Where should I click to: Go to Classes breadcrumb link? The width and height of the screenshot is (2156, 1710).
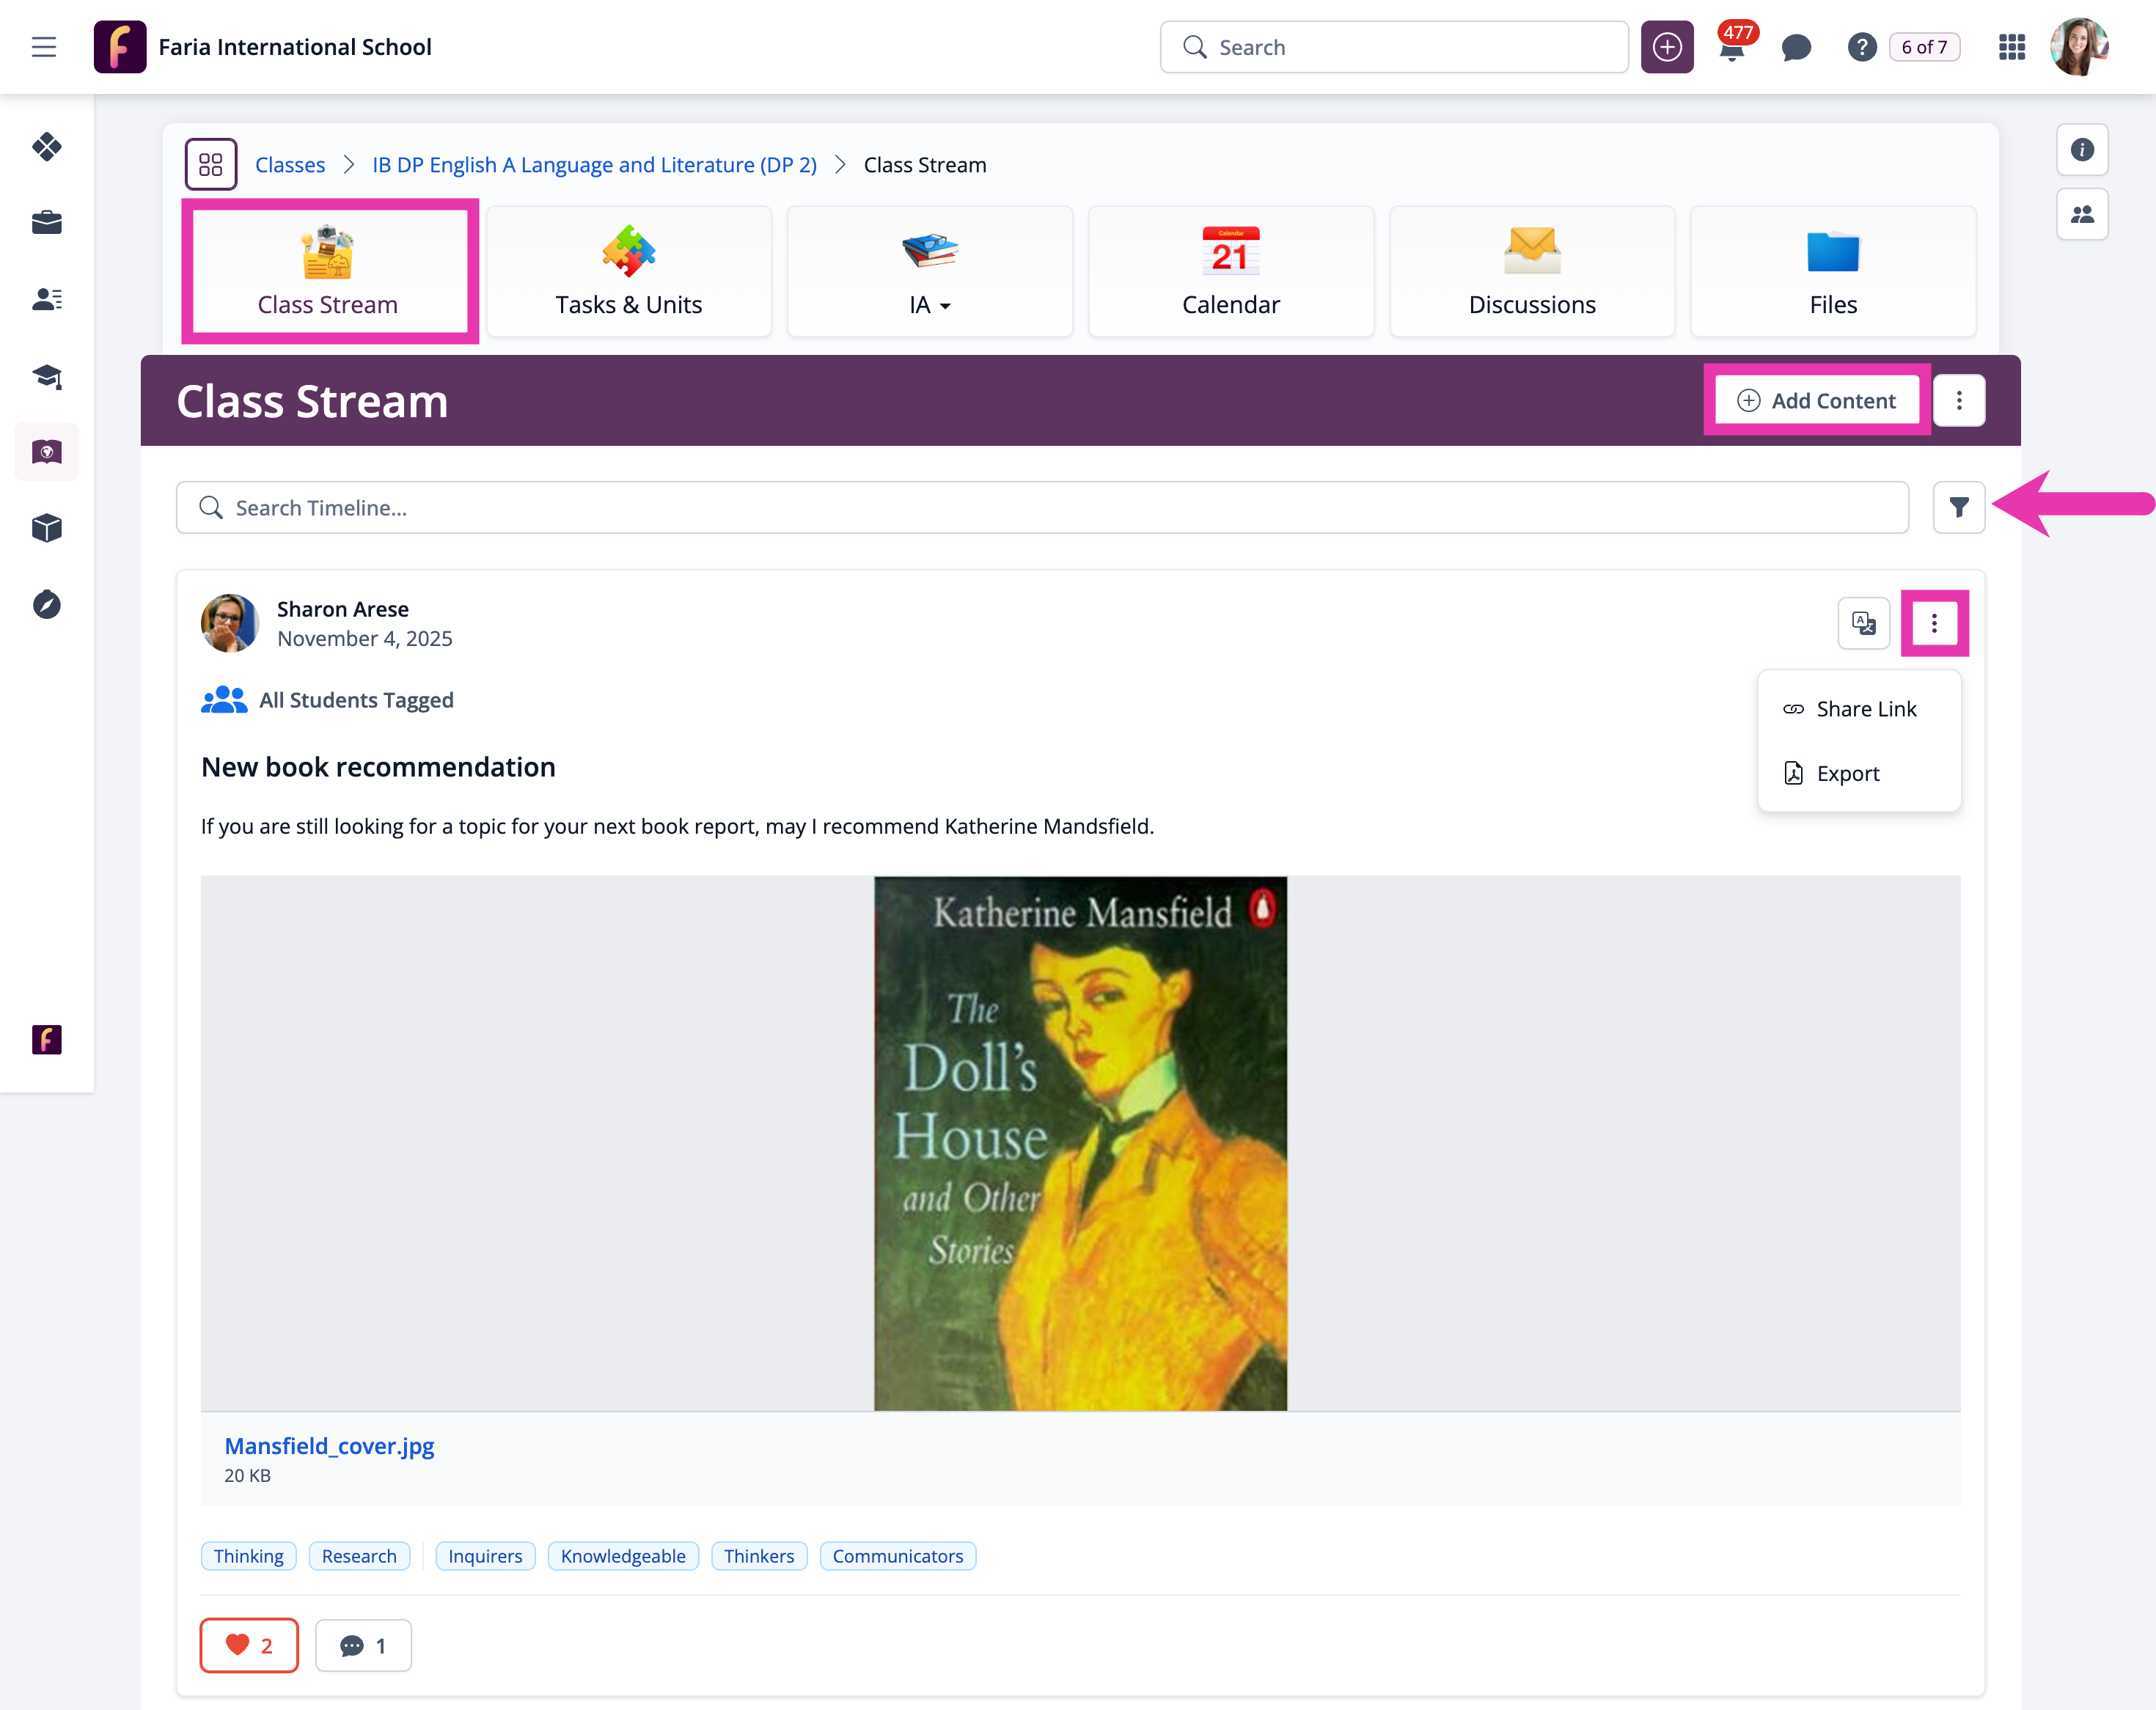[x=290, y=165]
